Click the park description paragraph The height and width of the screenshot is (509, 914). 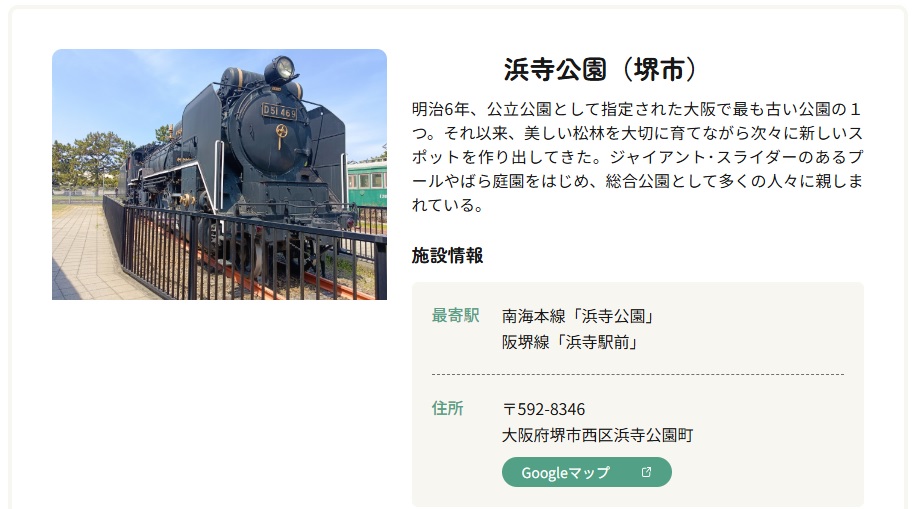click(637, 157)
